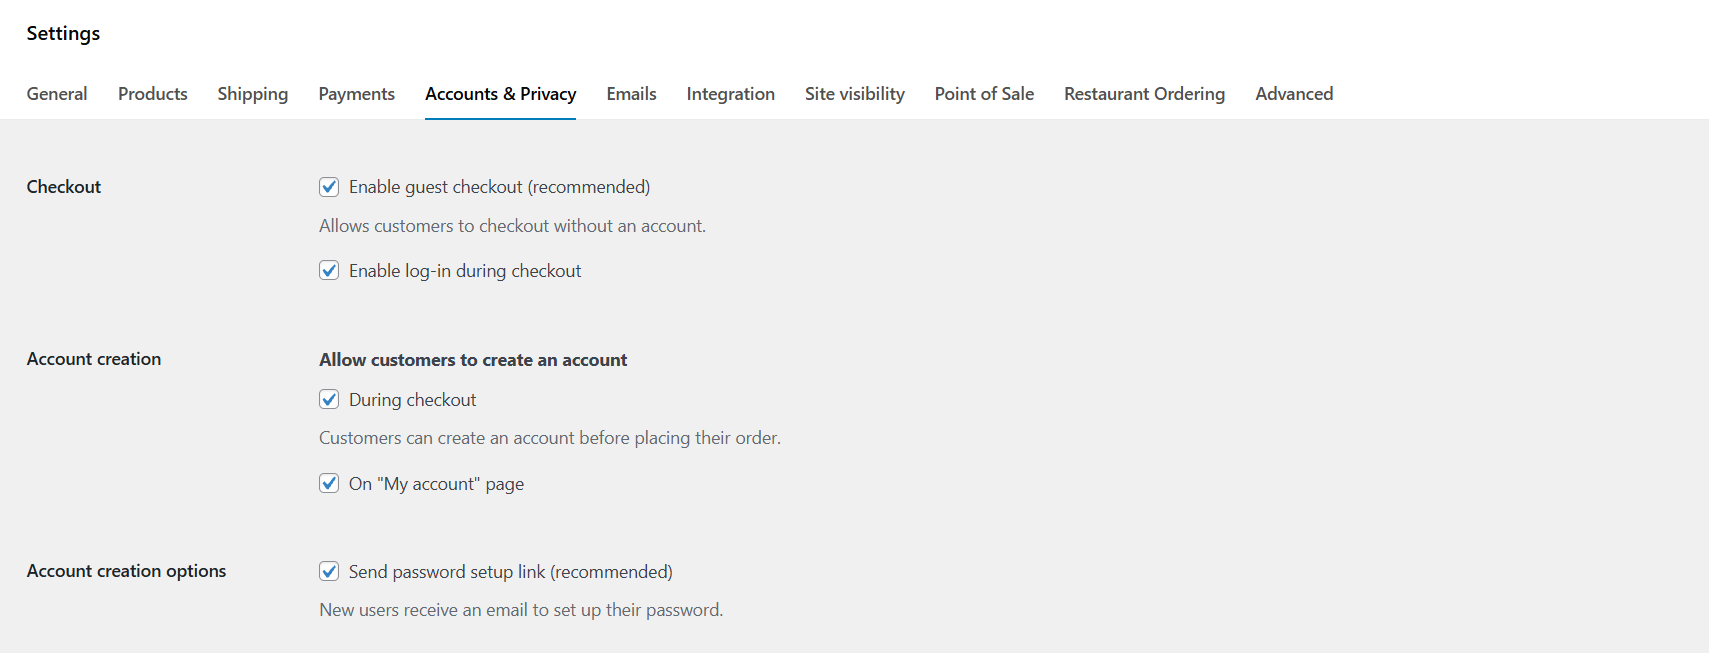This screenshot has height=653, width=1709.
Task: Disable 'Send password setup link'
Action: [x=329, y=571]
